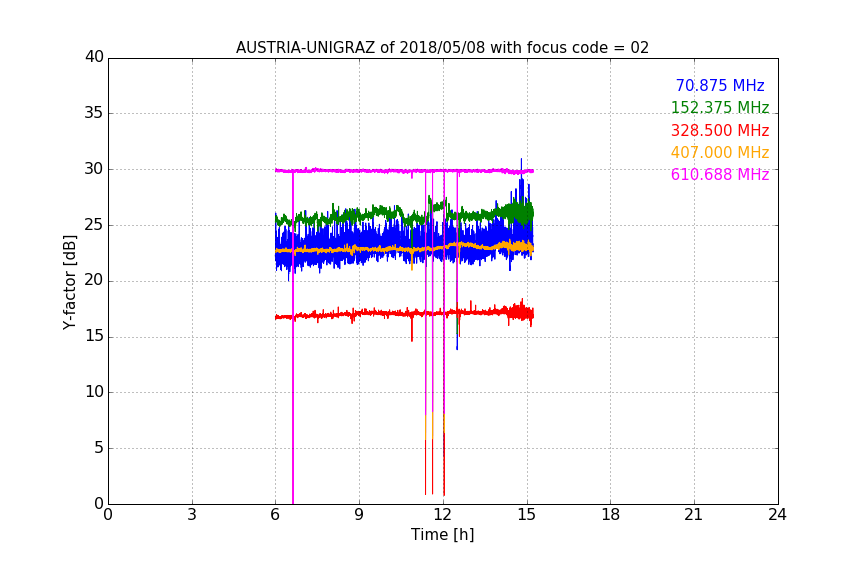864x576 pixels.
Task: Select the 328.500 MHz legend label
Action: tap(720, 131)
